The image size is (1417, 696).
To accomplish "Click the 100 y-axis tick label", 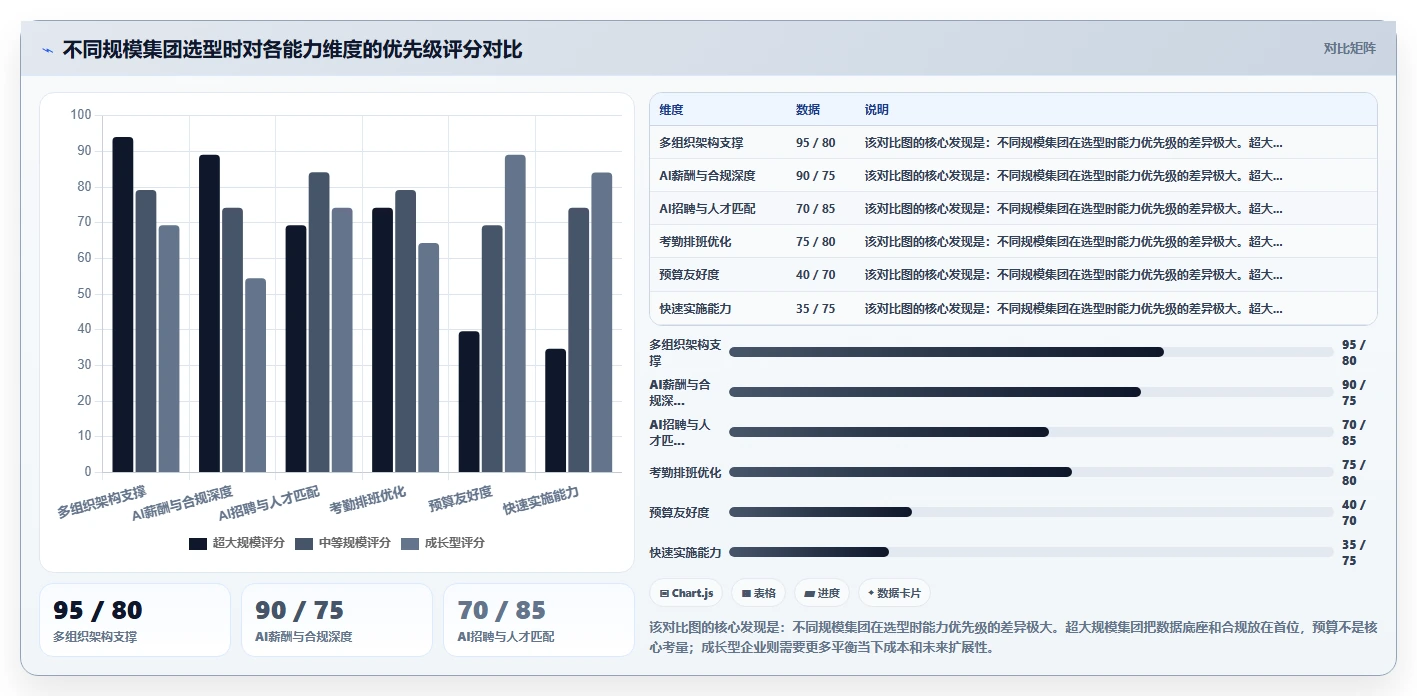I will click(x=81, y=115).
